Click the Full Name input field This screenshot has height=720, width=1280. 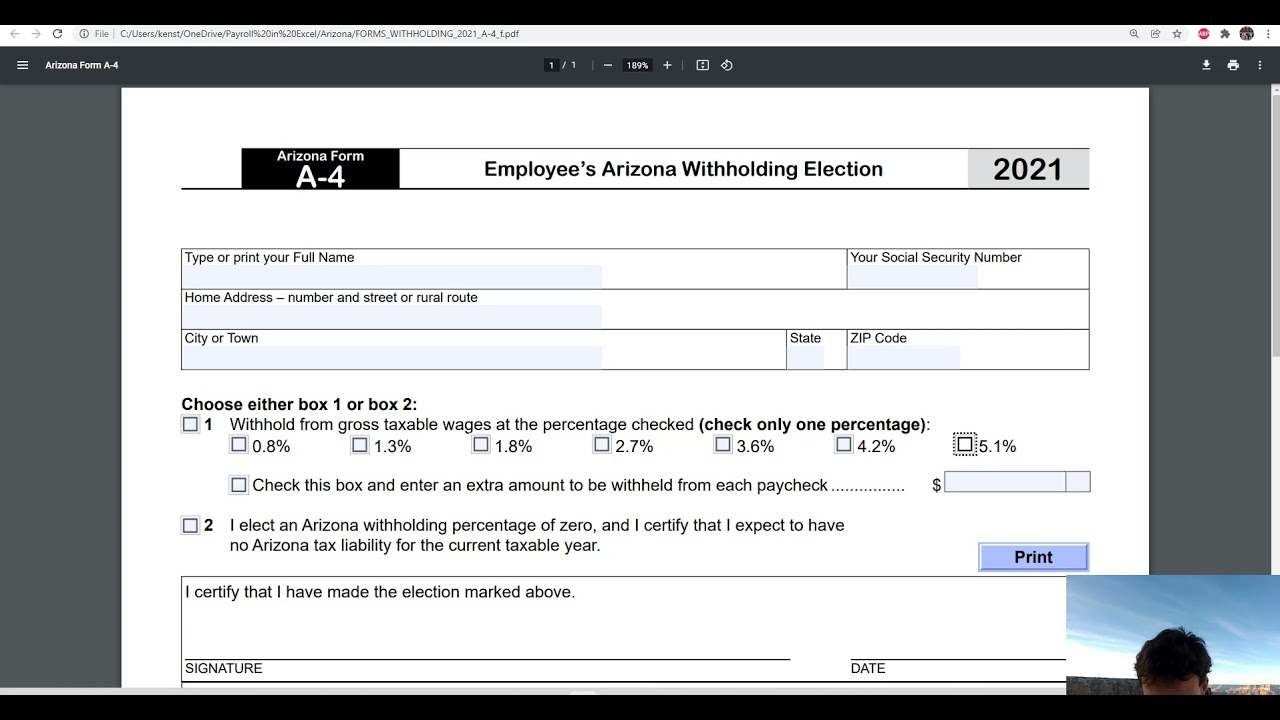click(x=392, y=276)
